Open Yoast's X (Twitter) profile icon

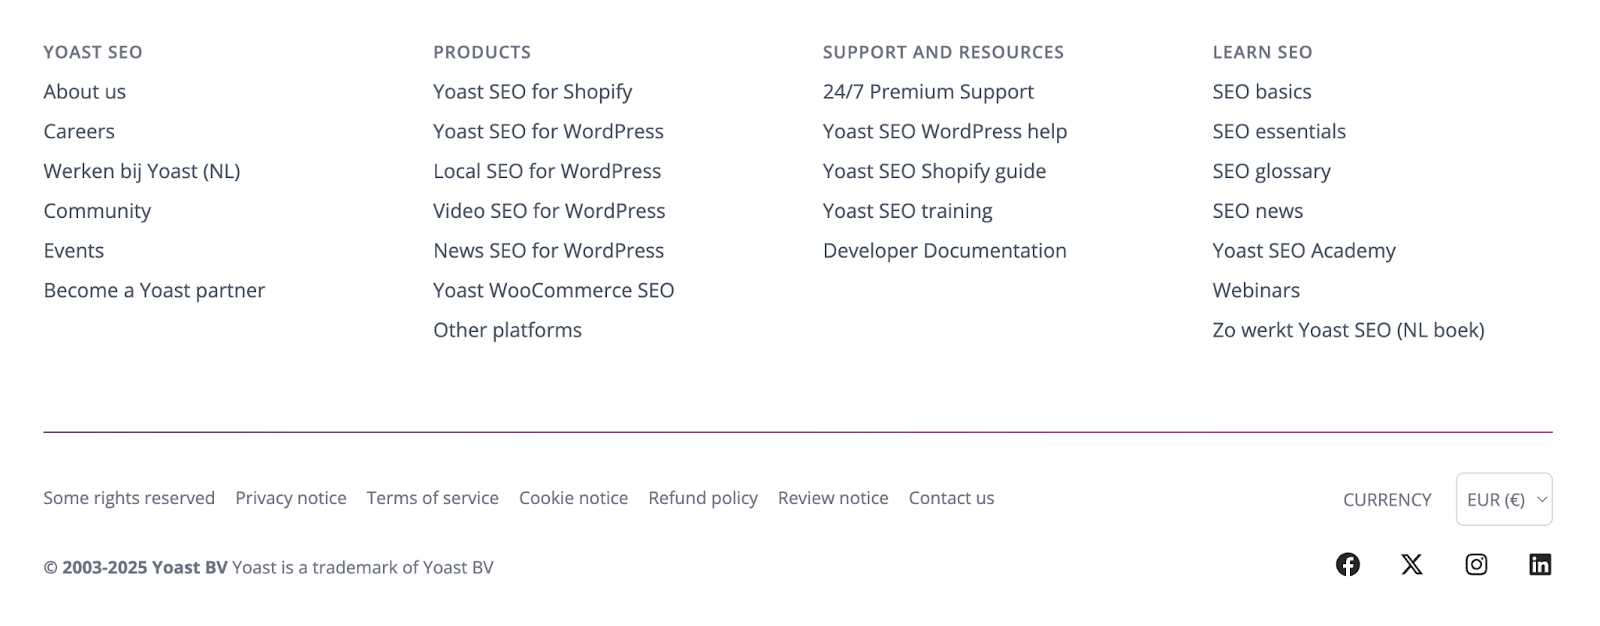pos(1412,564)
